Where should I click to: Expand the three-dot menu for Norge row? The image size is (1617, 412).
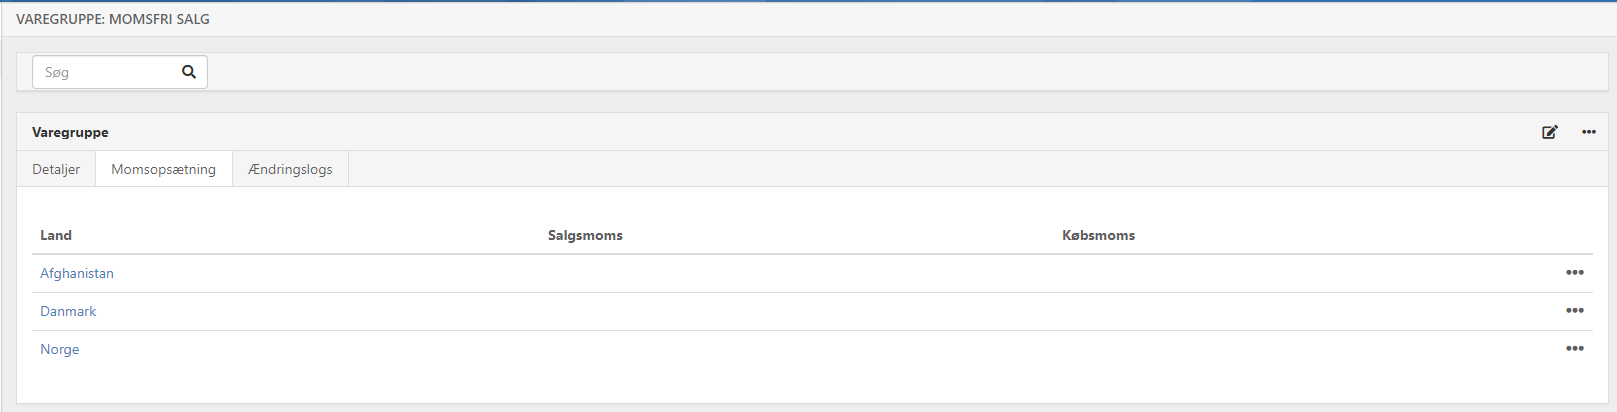(x=1575, y=349)
